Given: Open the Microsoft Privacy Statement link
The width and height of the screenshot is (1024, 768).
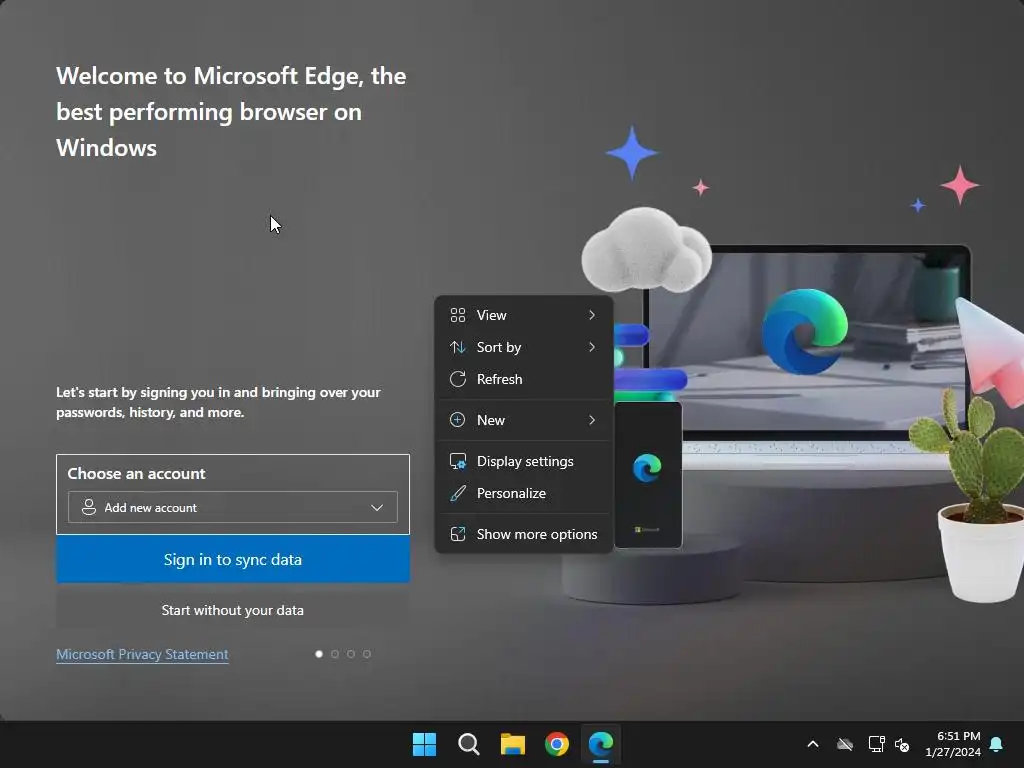Looking at the screenshot, I should pyautogui.click(x=142, y=654).
